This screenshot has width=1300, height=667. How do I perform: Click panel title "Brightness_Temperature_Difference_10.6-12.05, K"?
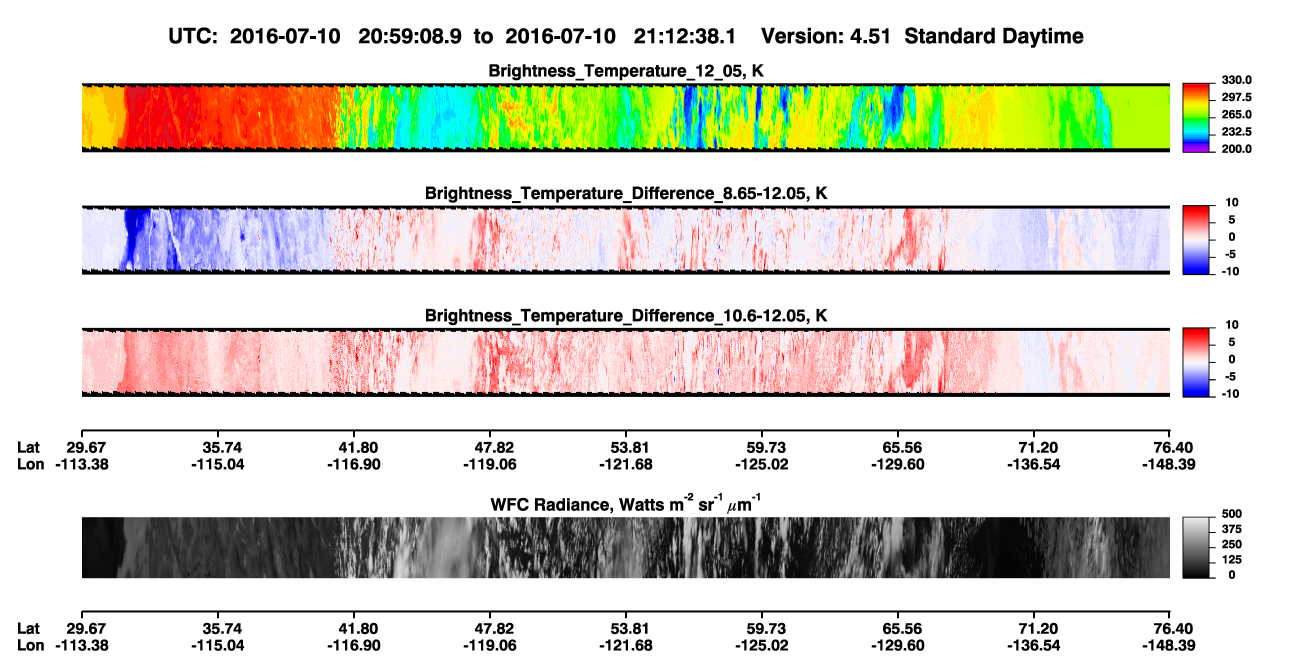point(626,315)
